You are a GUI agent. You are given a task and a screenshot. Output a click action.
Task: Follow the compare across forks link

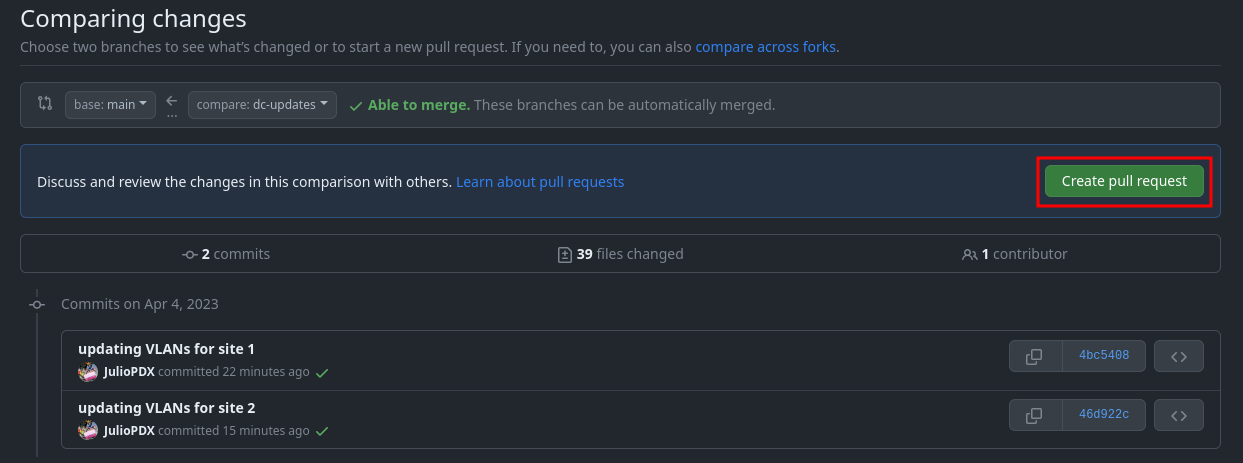(x=767, y=47)
